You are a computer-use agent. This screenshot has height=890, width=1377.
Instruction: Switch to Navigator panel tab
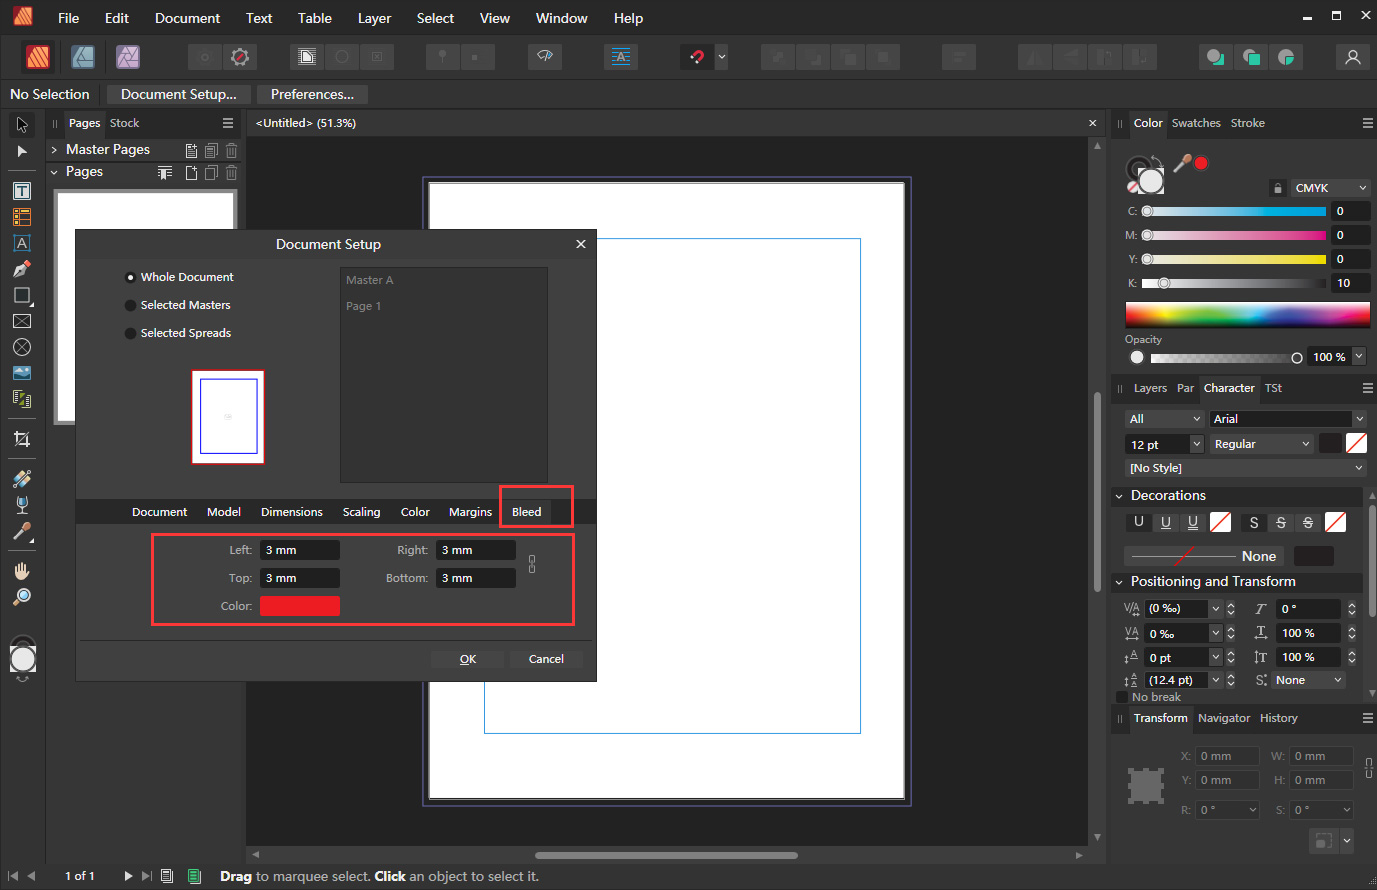click(1224, 718)
